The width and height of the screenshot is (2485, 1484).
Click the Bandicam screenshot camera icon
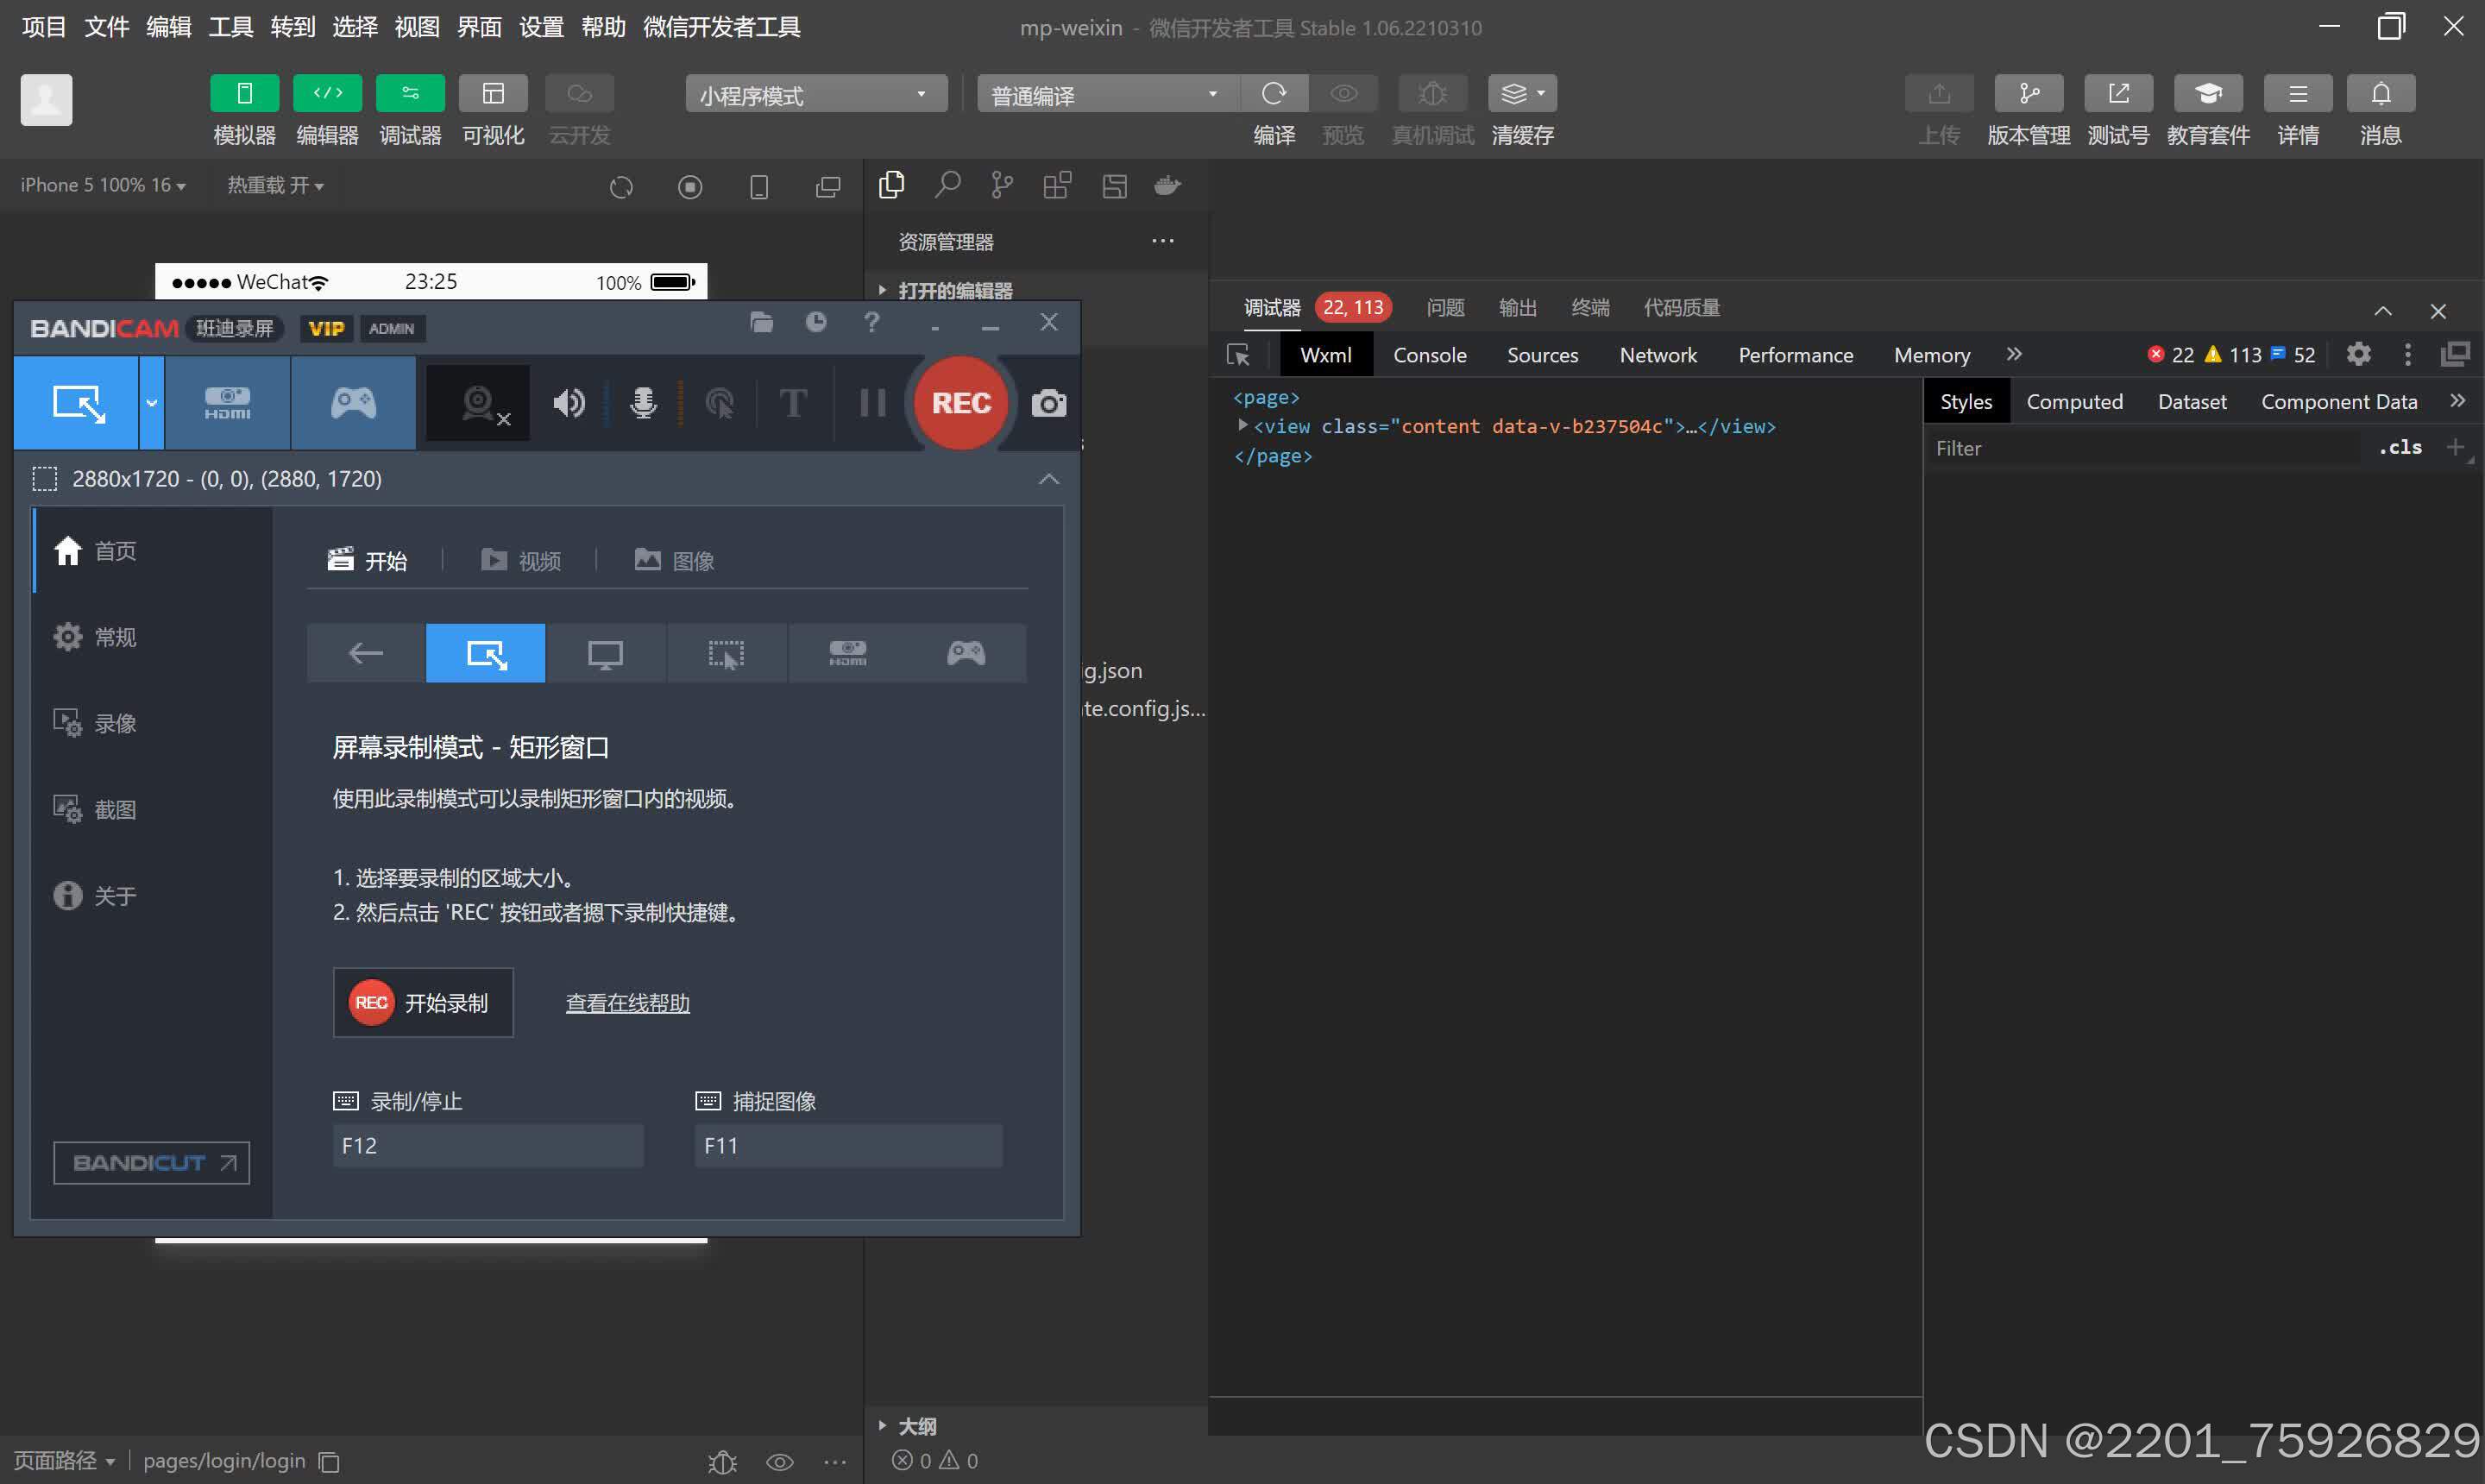click(1048, 403)
